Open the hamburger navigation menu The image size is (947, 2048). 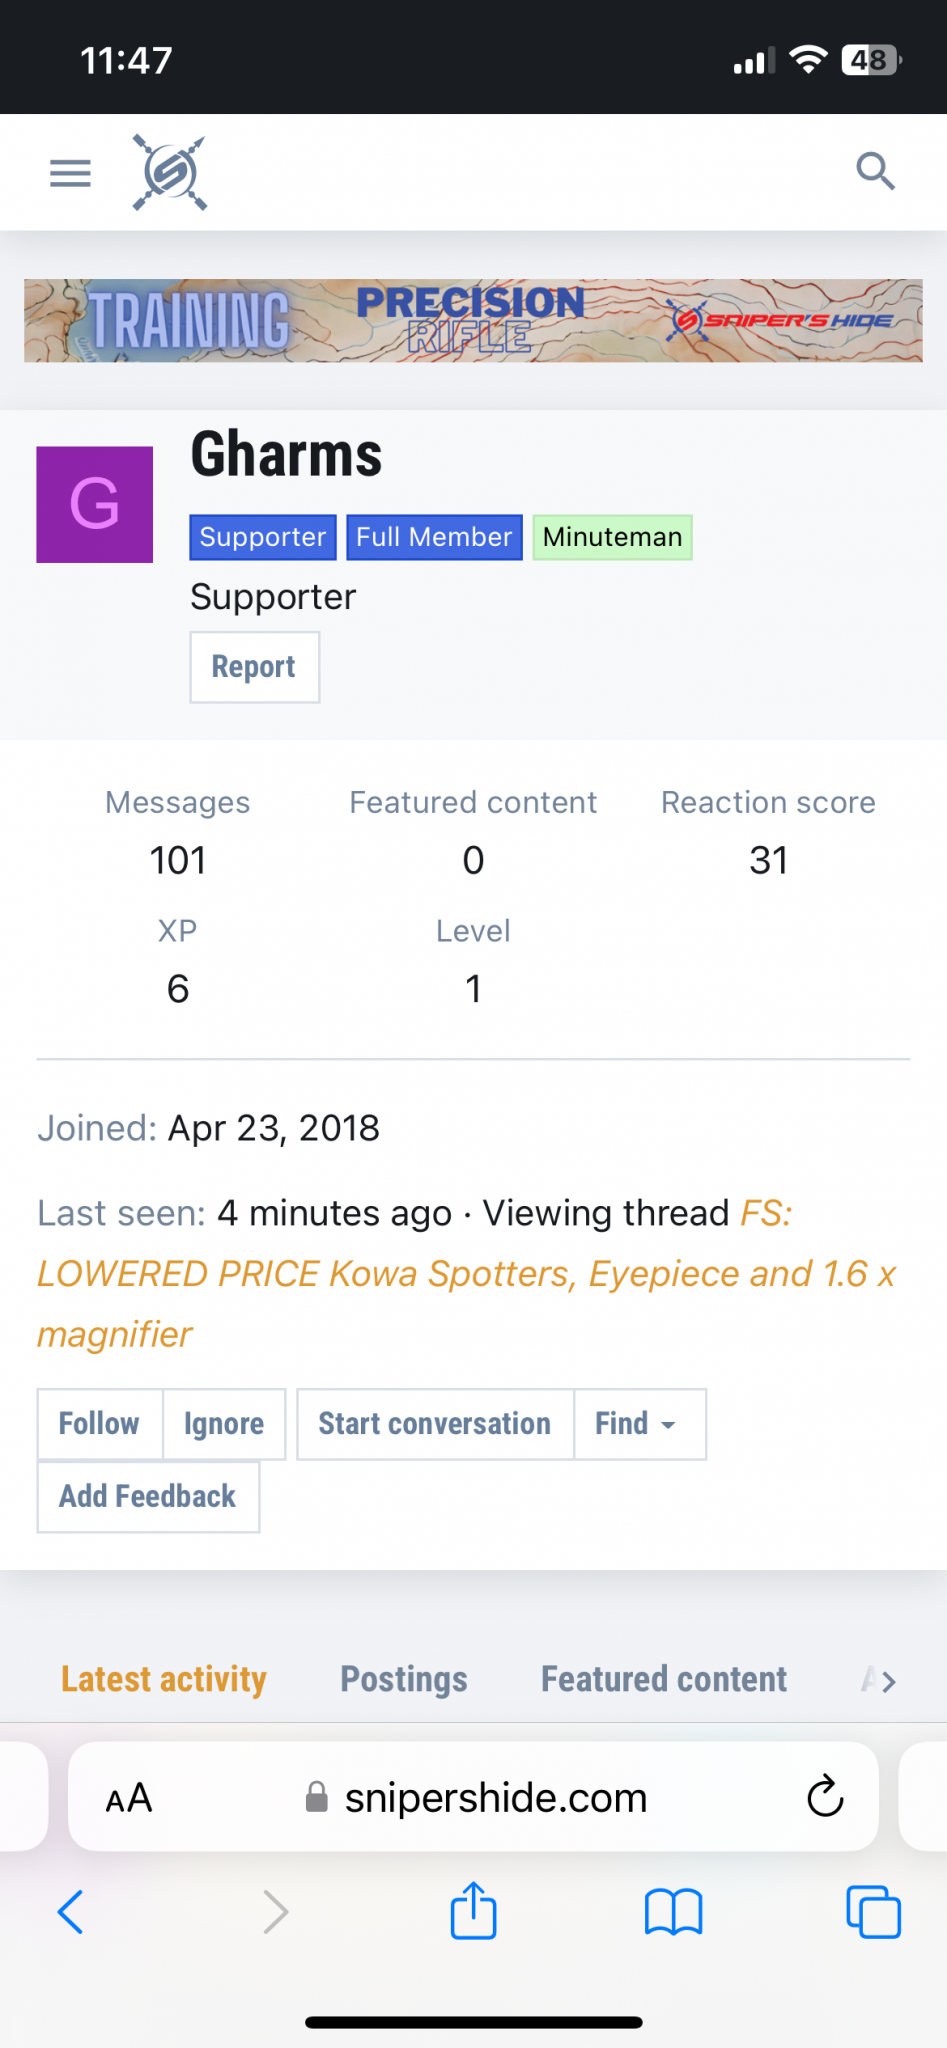click(70, 173)
